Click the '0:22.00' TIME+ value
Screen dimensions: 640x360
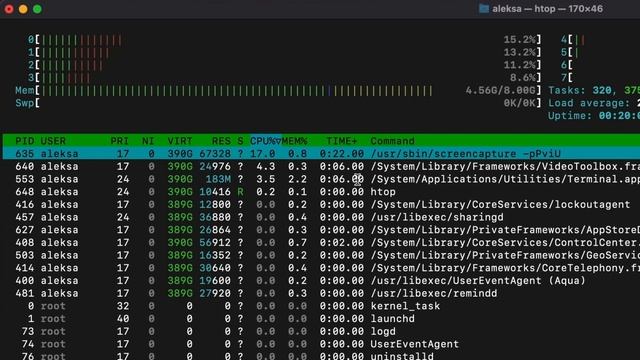(342, 154)
